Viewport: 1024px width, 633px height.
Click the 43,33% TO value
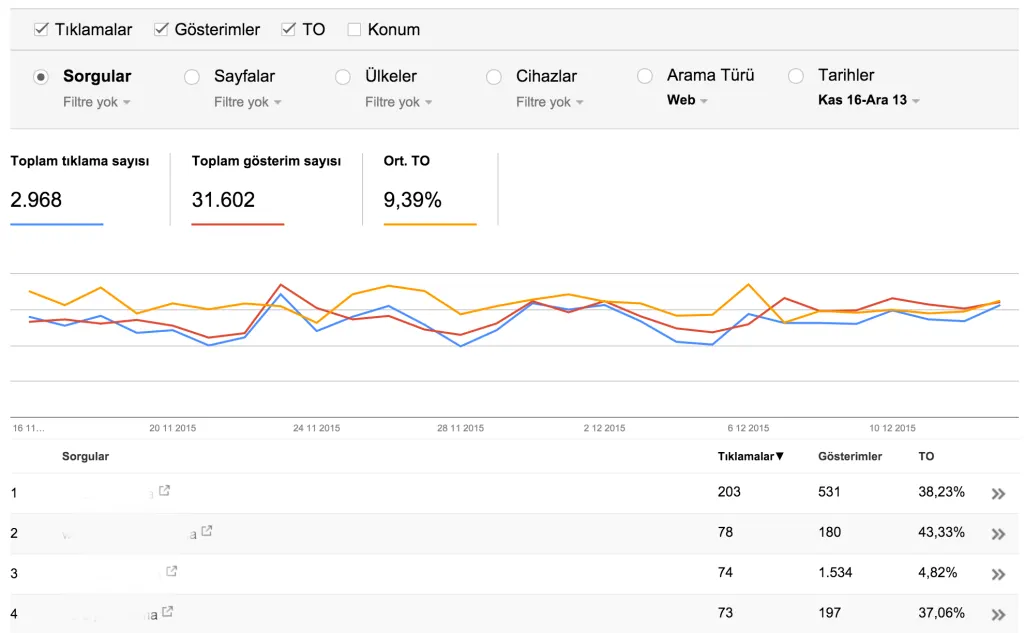click(x=941, y=532)
